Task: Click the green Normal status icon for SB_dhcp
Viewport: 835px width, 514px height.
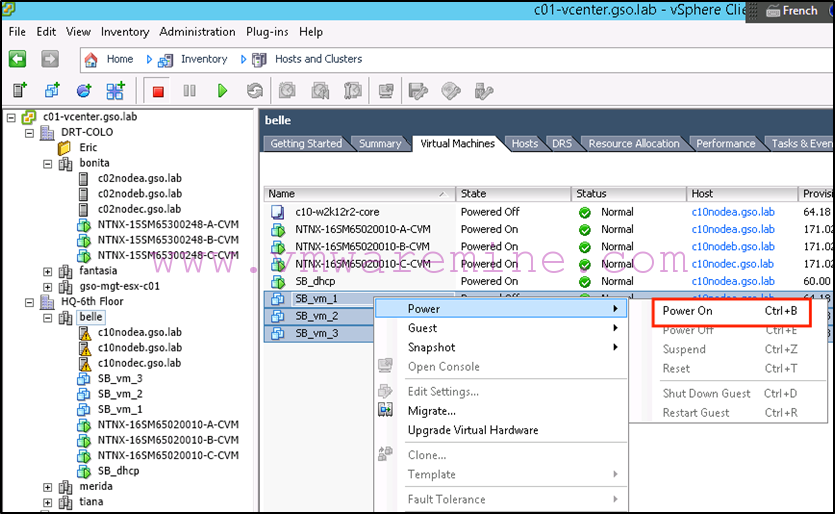Action: [x=585, y=282]
